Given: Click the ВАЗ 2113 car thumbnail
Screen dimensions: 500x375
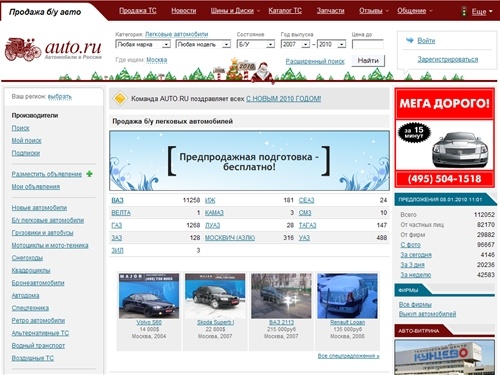Looking at the screenshot, I should (x=281, y=296).
